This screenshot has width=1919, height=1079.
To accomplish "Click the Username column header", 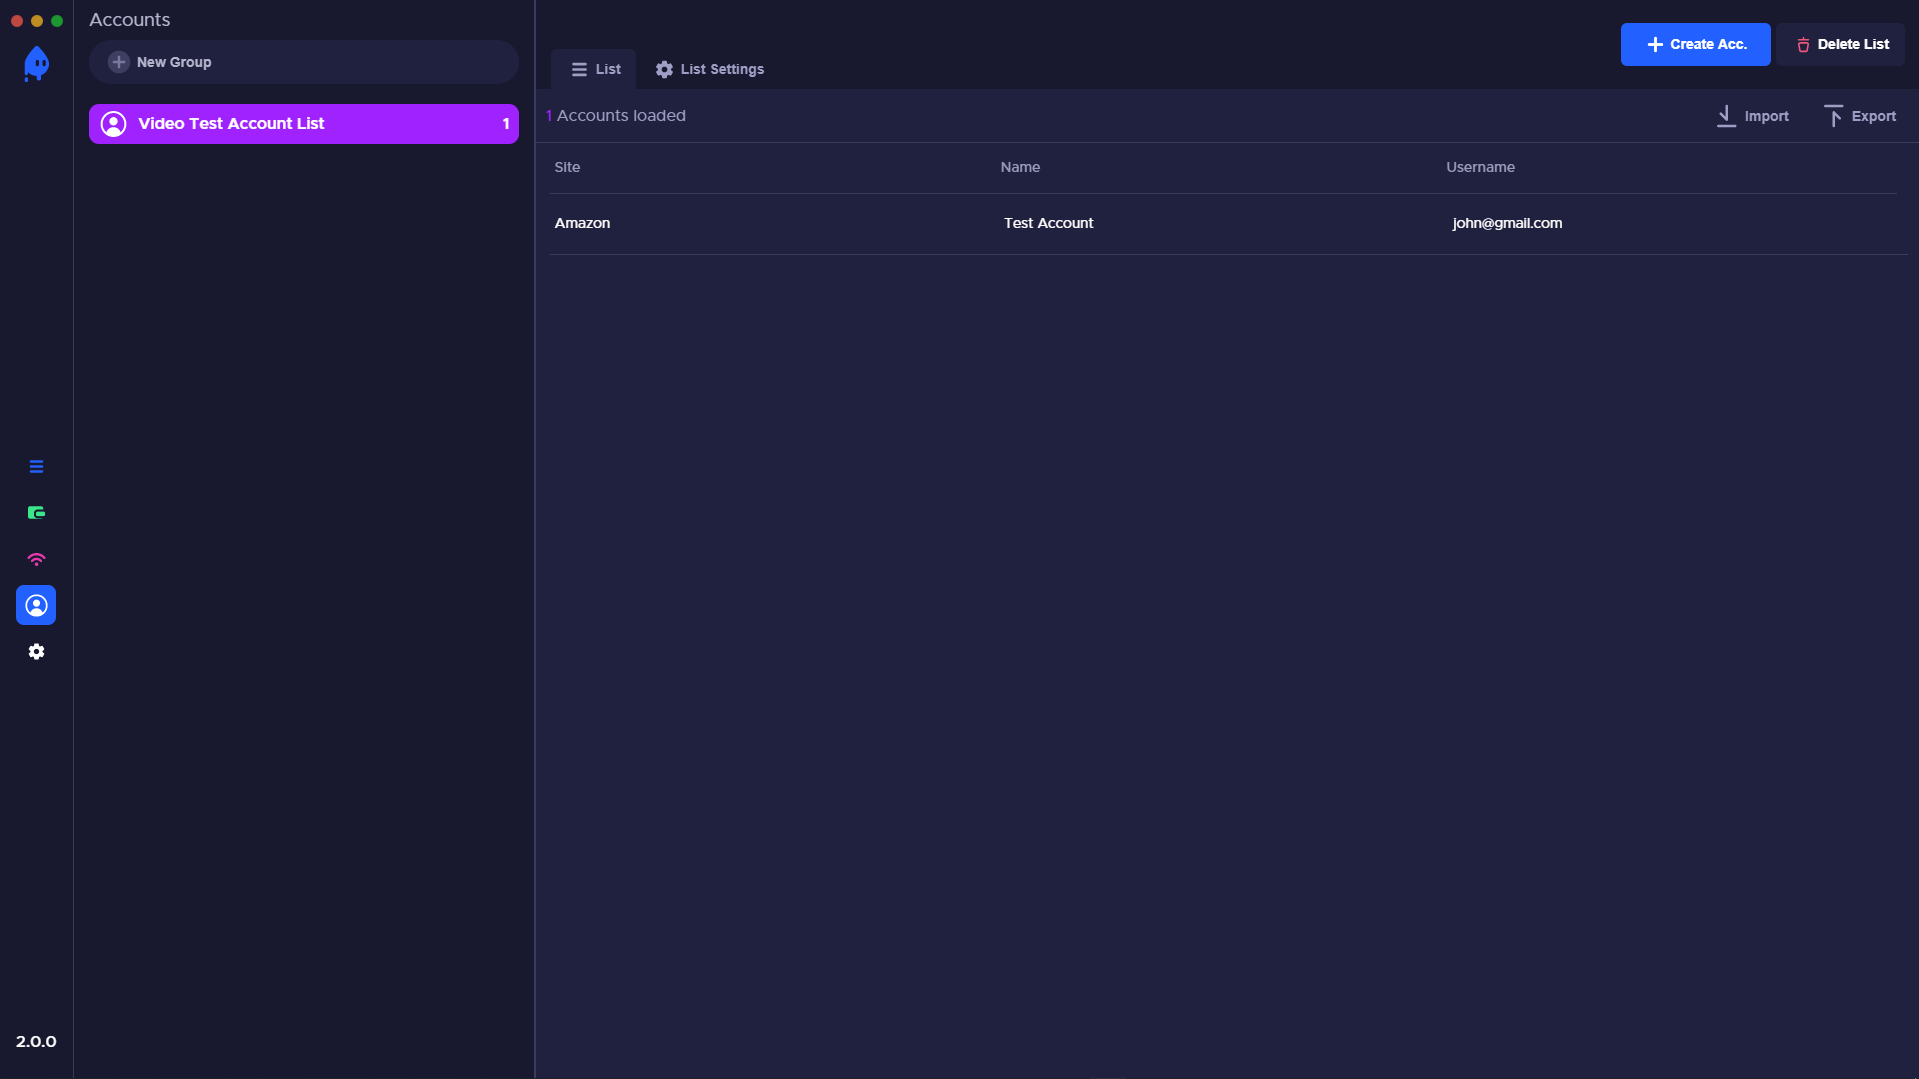I will tap(1480, 167).
